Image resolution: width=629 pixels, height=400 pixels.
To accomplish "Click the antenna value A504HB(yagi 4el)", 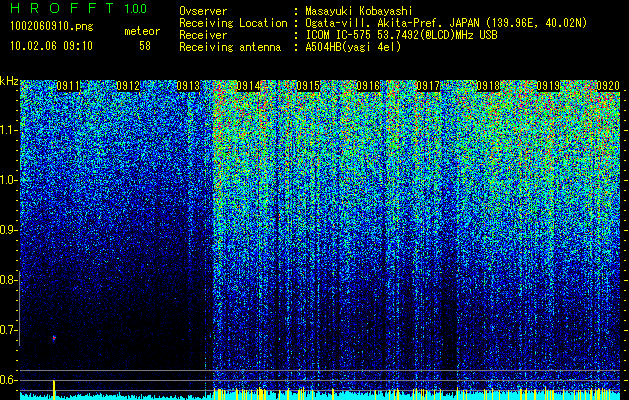I will click(353, 47).
